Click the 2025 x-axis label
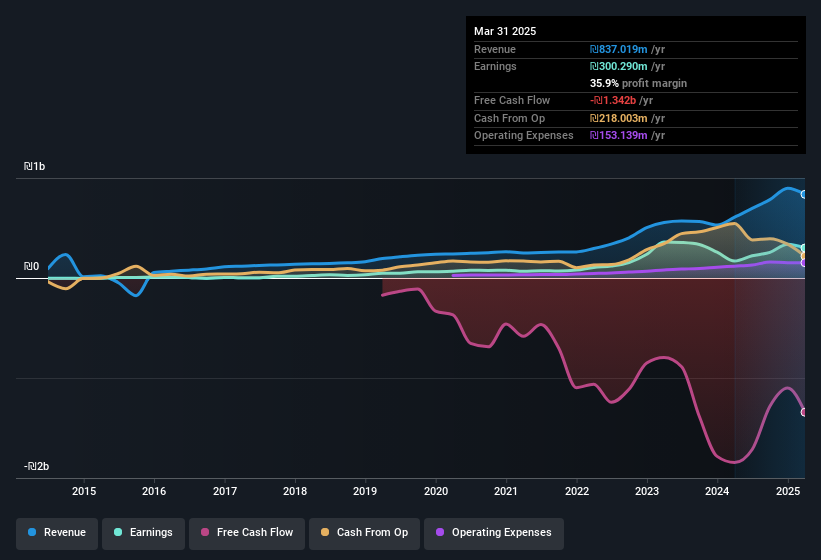 pos(788,491)
